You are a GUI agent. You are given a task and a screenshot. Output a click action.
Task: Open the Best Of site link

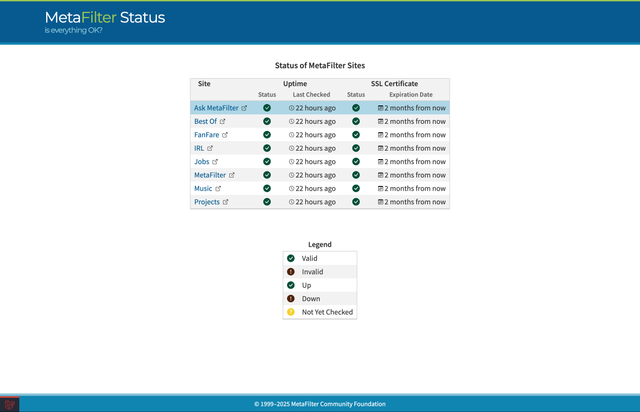[205, 121]
